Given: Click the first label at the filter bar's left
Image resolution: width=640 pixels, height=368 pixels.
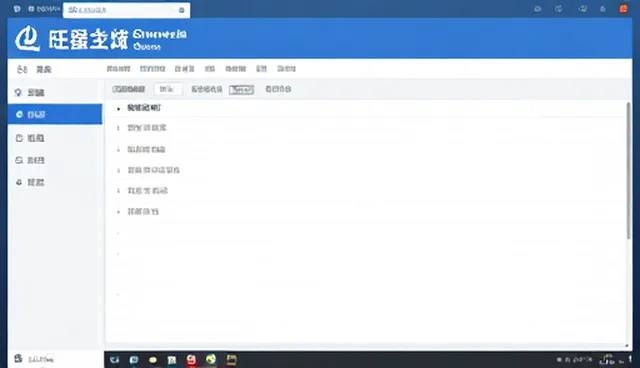Looking at the screenshot, I should [x=129, y=89].
